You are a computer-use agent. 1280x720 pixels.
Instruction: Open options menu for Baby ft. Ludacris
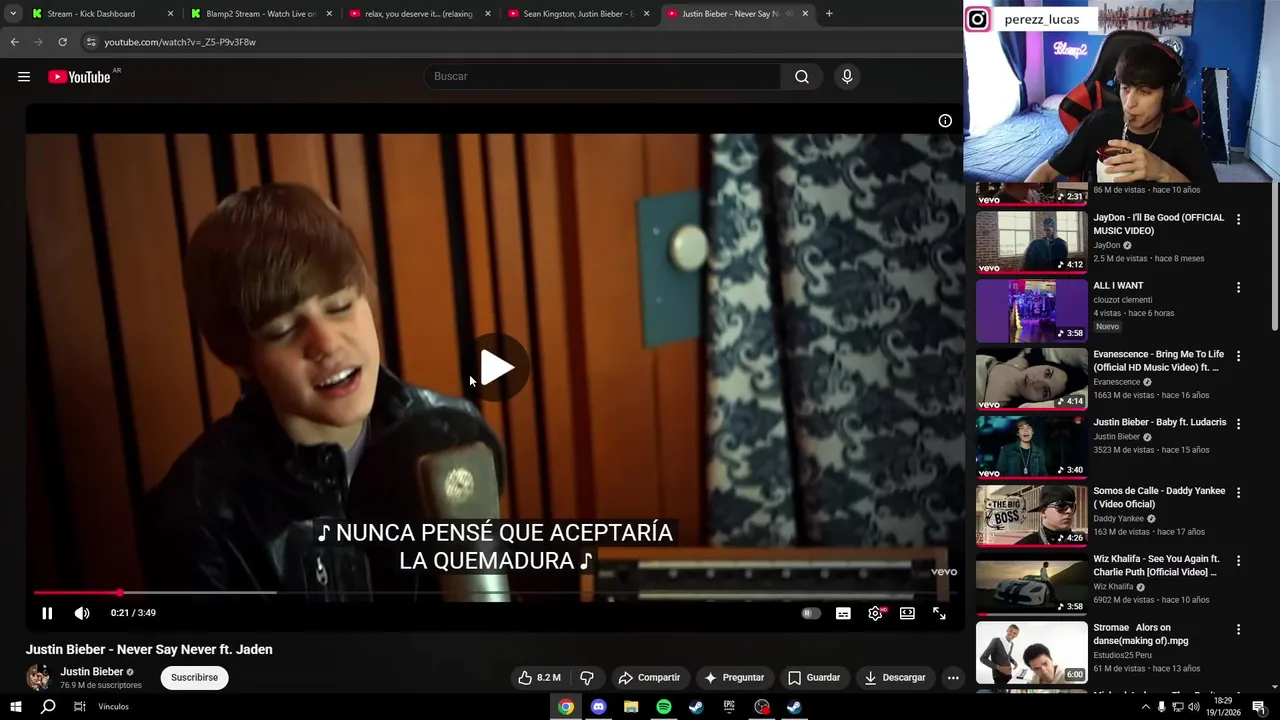pyautogui.click(x=1238, y=424)
